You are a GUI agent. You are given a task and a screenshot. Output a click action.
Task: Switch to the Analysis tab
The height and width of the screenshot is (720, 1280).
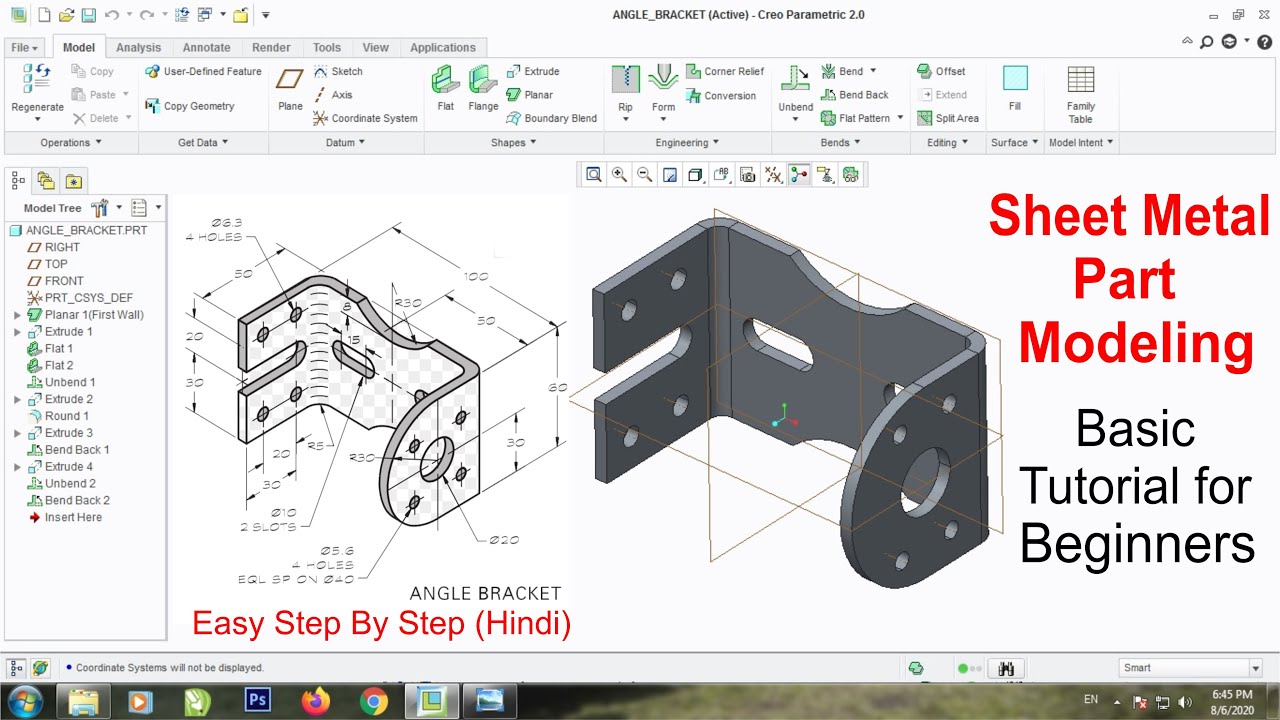coord(138,47)
